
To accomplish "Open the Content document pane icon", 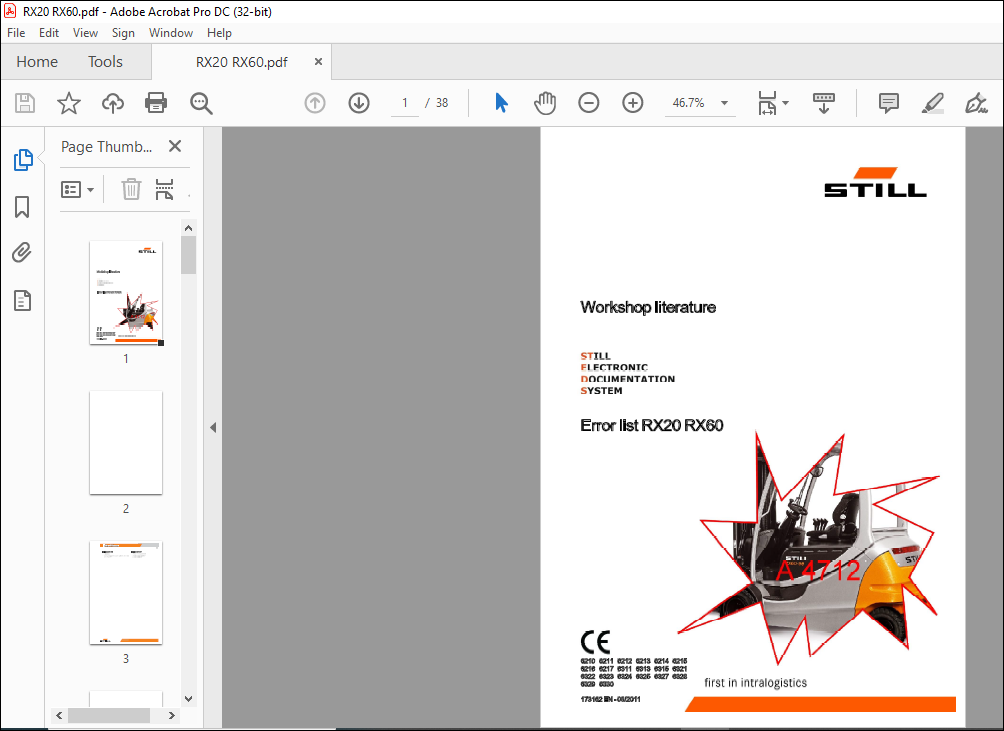I will point(22,300).
